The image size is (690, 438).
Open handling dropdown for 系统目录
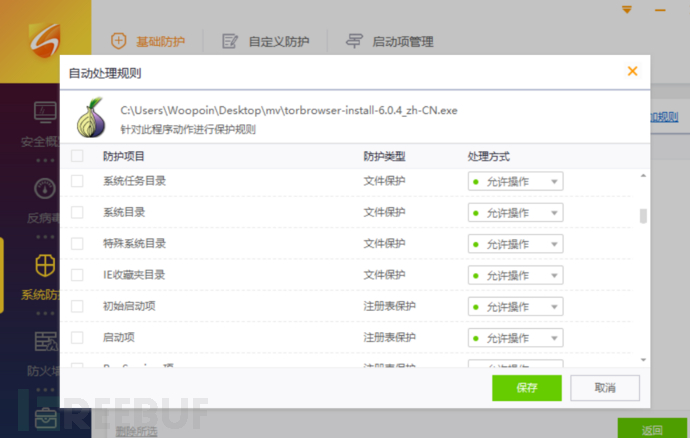click(515, 213)
